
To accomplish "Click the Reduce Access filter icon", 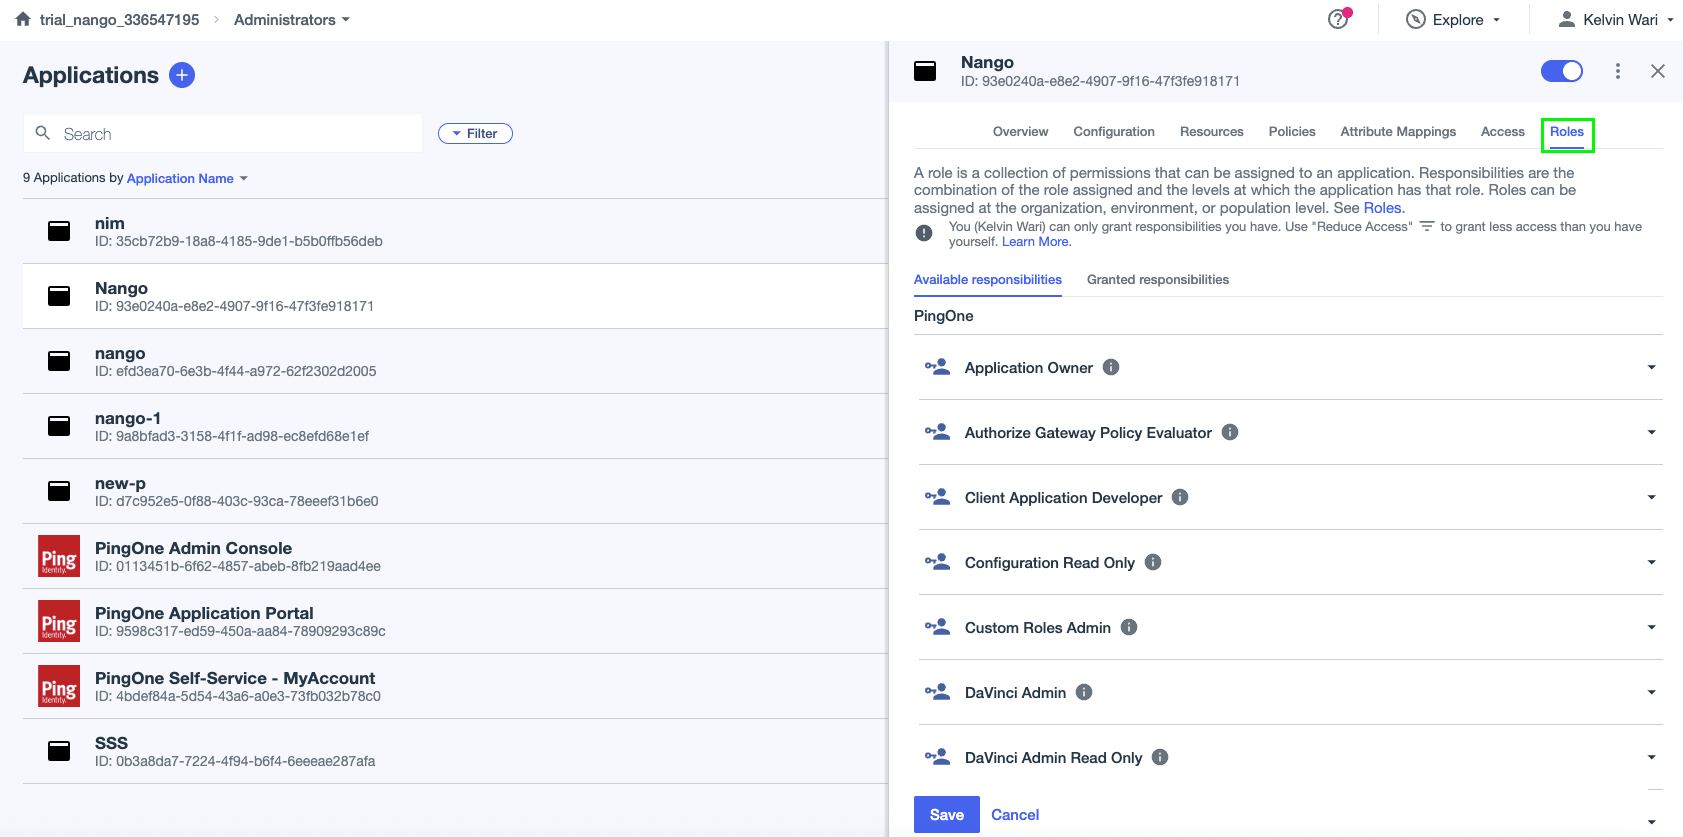I will pyautogui.click(x=1427, y=227).
